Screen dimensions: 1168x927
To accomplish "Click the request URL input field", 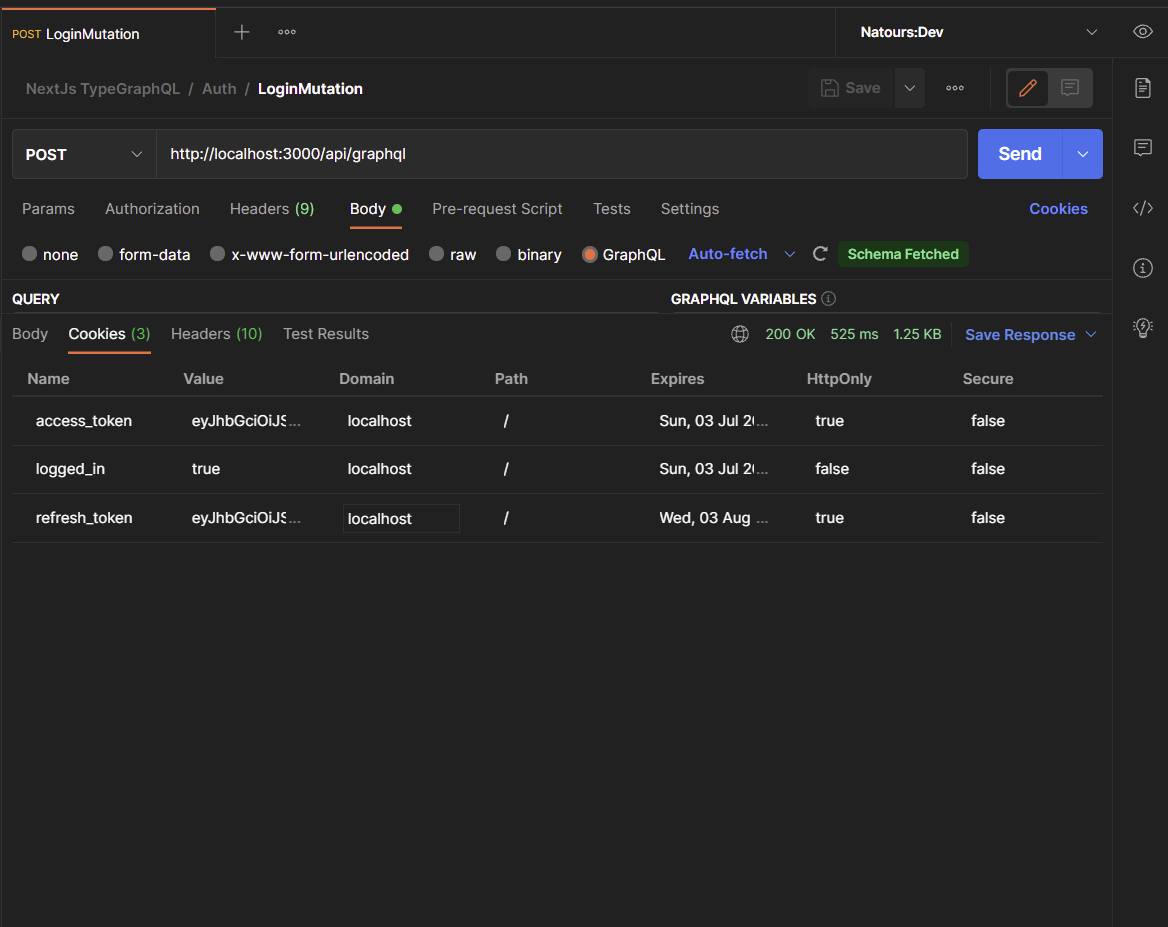I will point(560,154).
